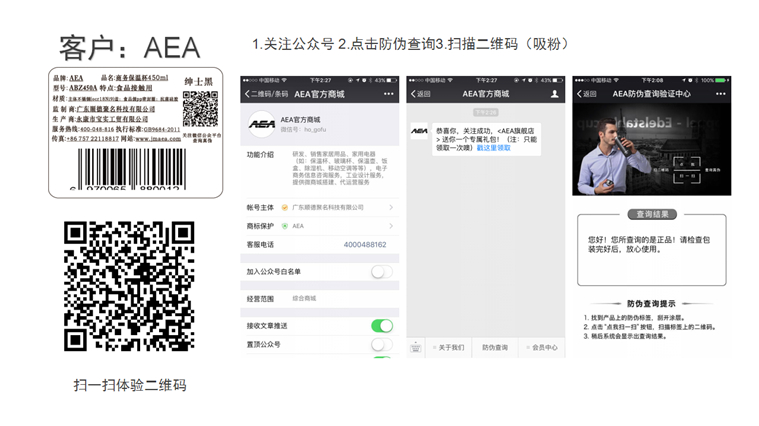Enable the 置顶公众号 switch

(382, 345)
